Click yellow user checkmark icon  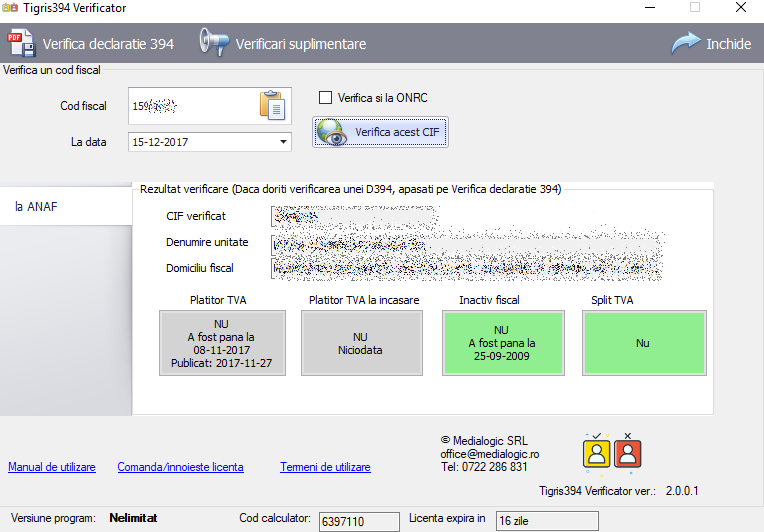point(596,452)
